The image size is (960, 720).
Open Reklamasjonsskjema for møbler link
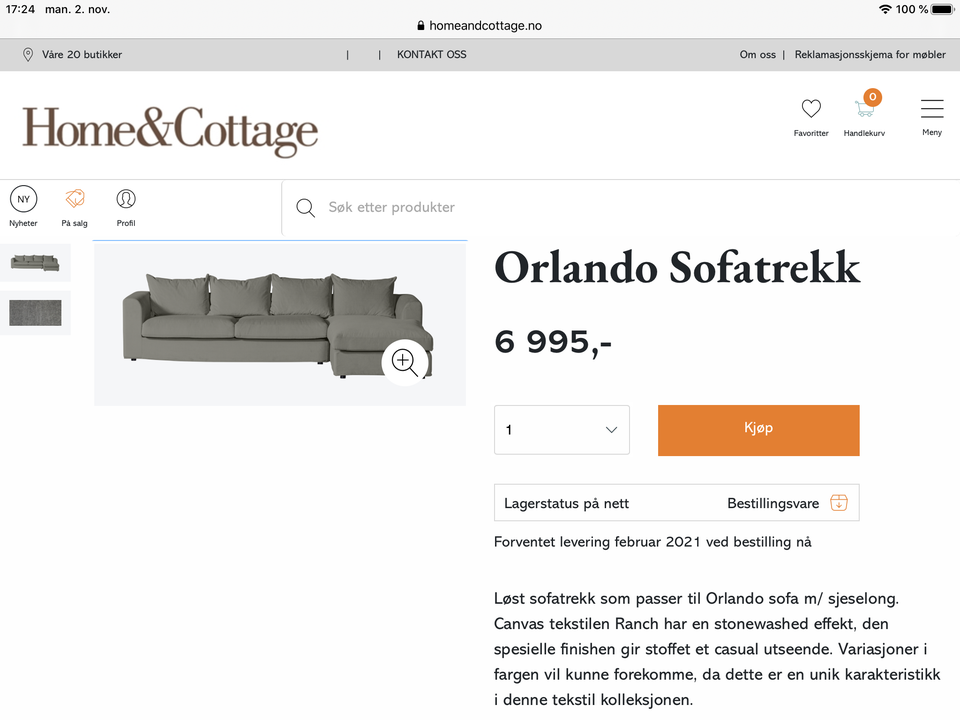[x=870, y=55]
